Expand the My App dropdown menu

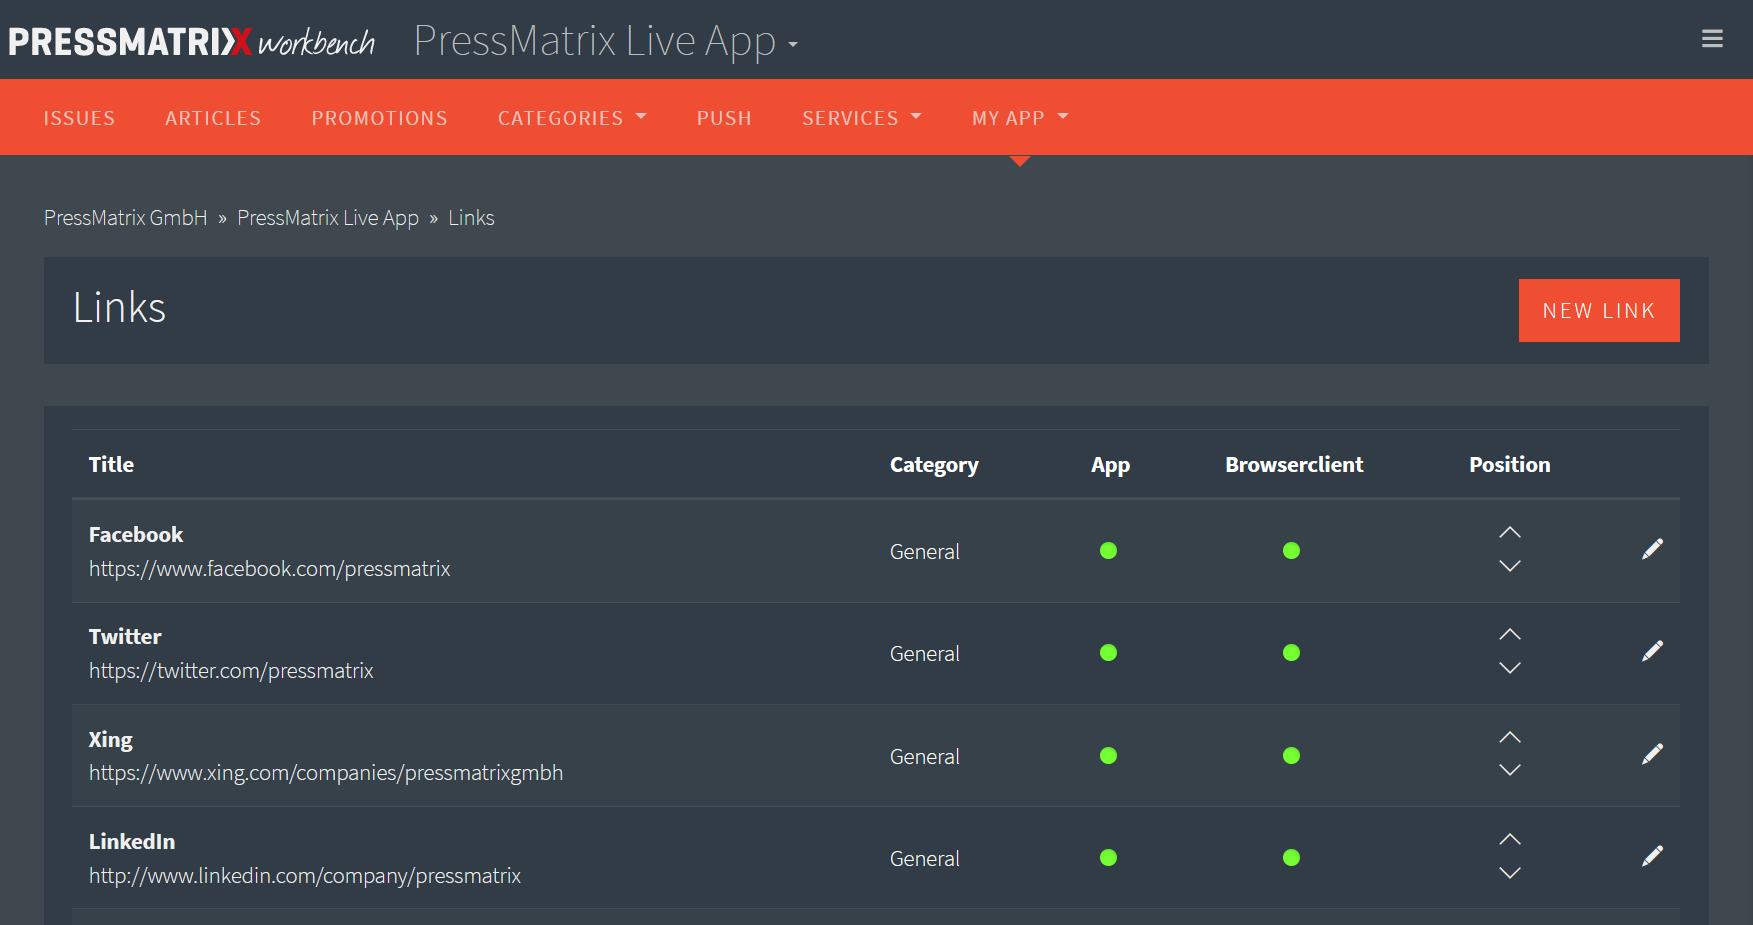(x=1020, y=118)
